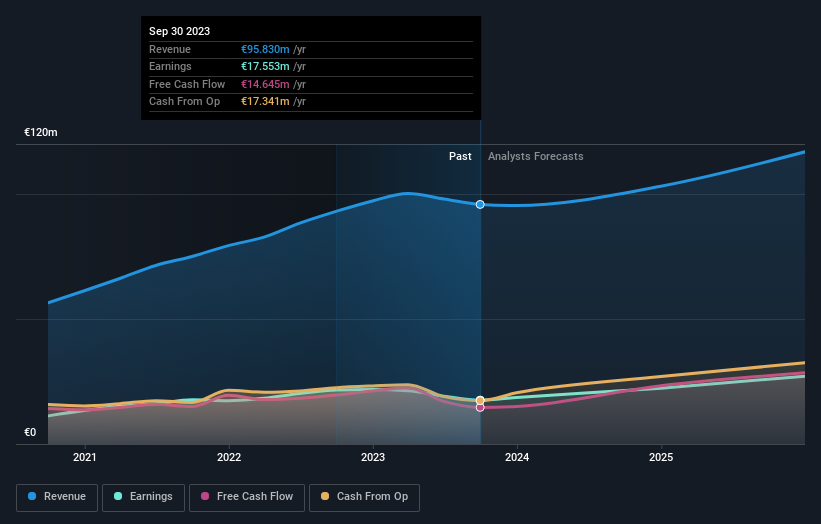Click the 2025 x-axis label
821x524 pixels.
tap(661, 457)
